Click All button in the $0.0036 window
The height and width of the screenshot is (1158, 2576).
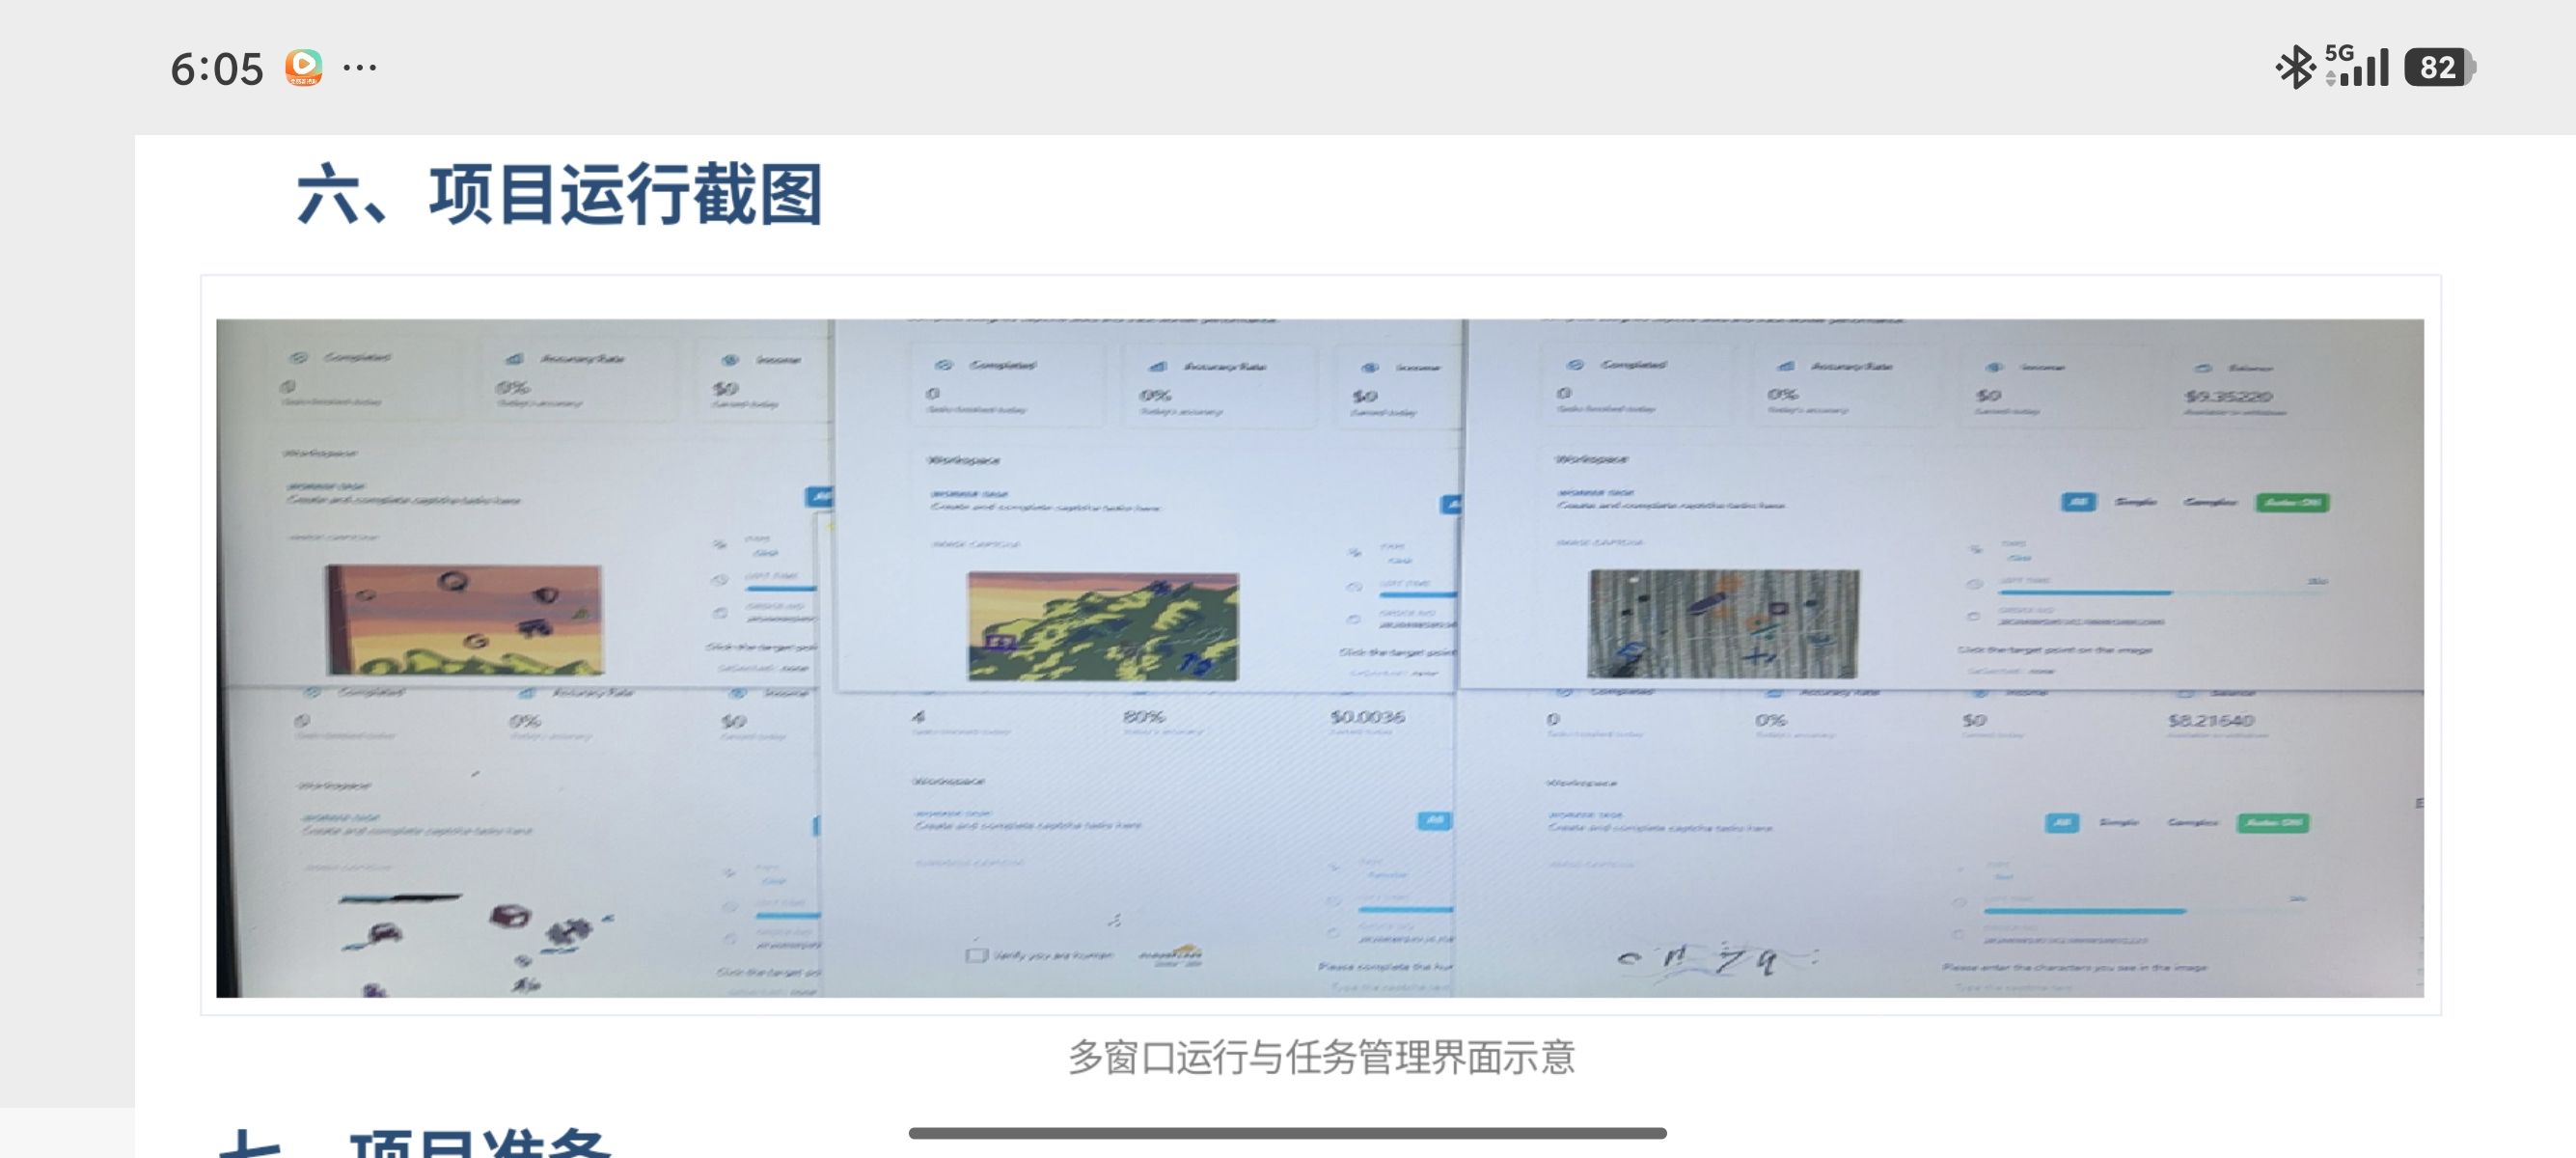1434,821
